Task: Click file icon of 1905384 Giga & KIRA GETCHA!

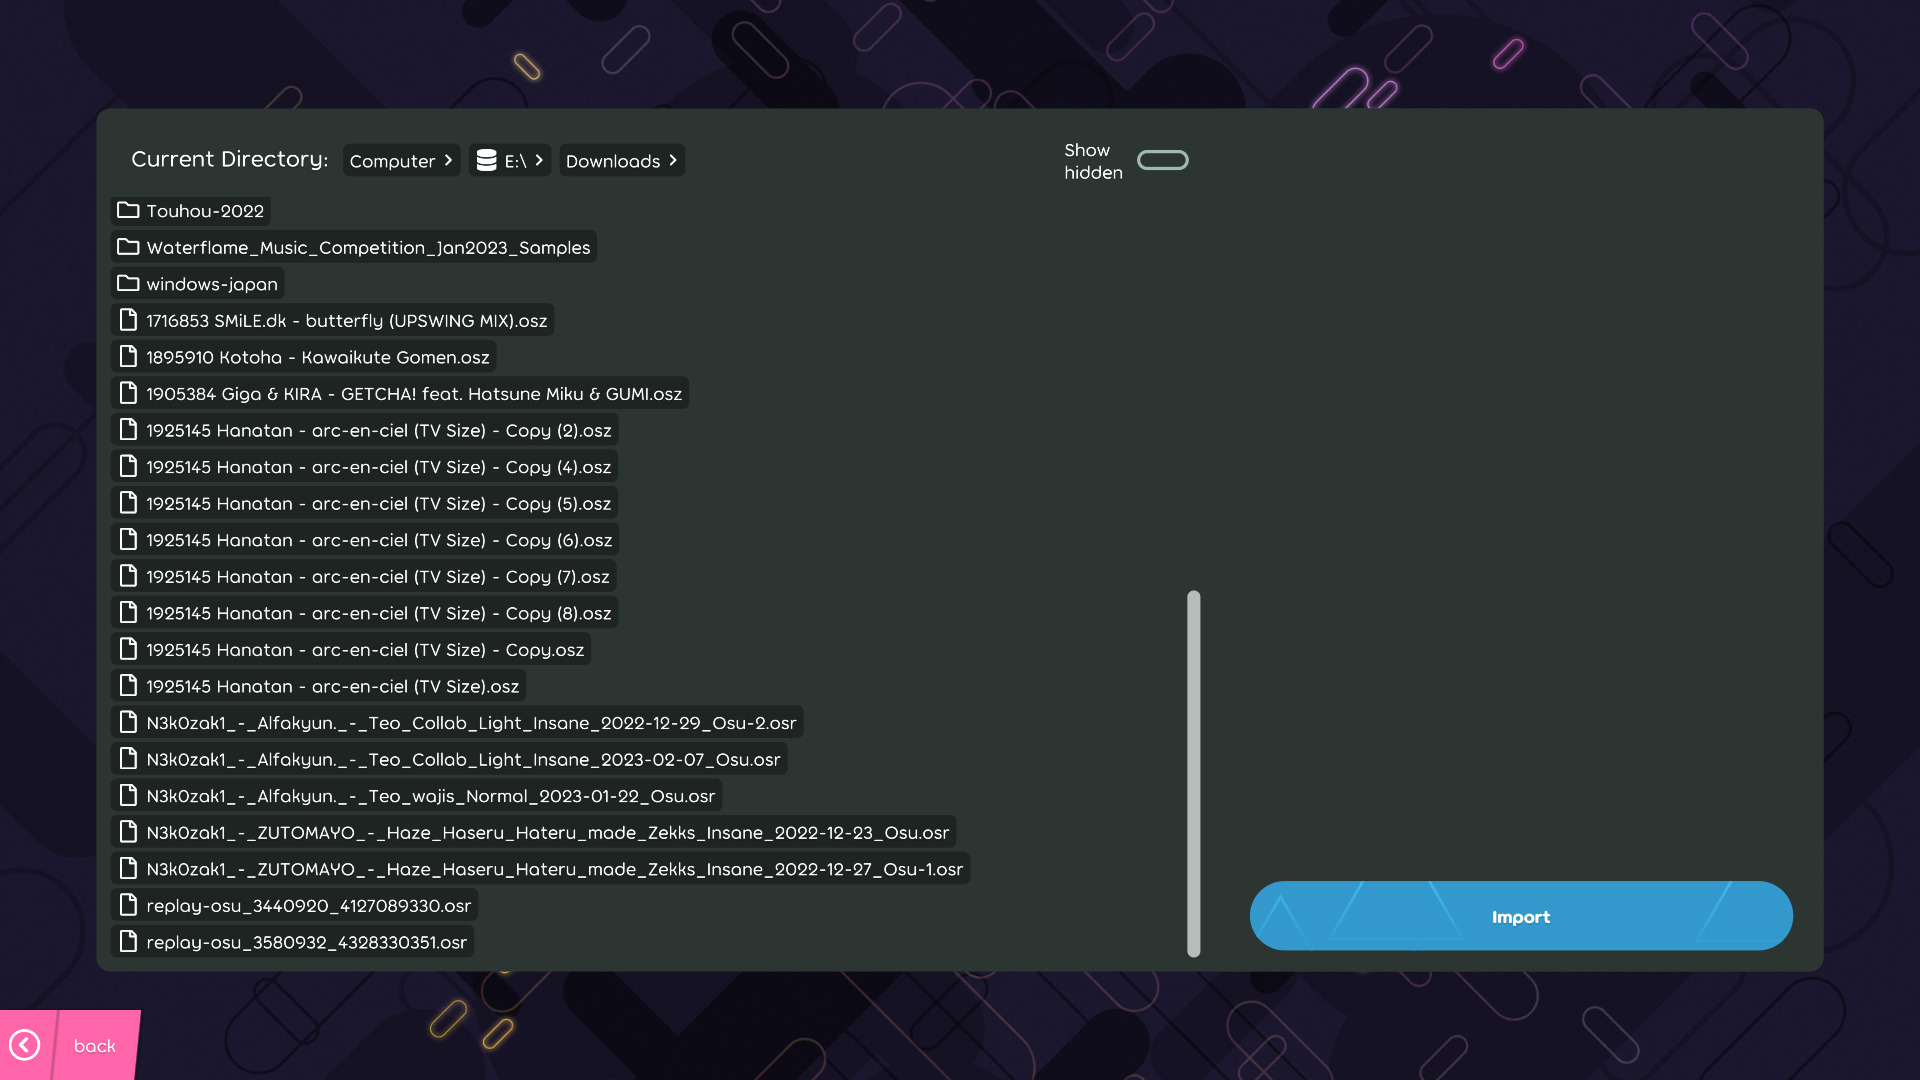Action: click(x=128, y=393)
